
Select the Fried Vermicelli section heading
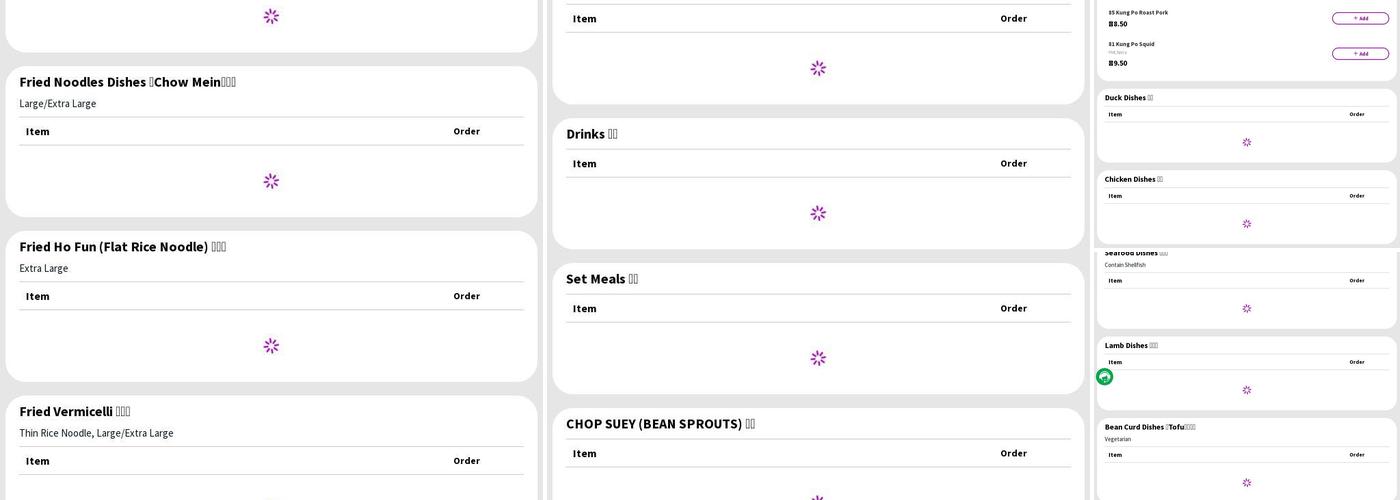[x=75, y=411]
